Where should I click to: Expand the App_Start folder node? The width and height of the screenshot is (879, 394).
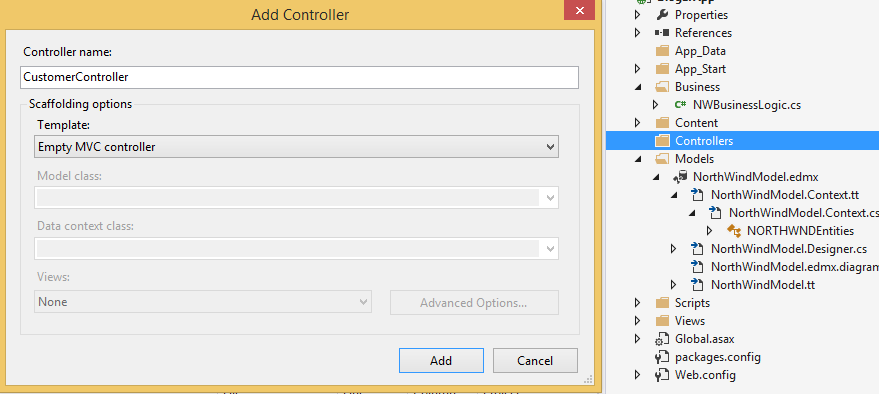tap(637, 69)
